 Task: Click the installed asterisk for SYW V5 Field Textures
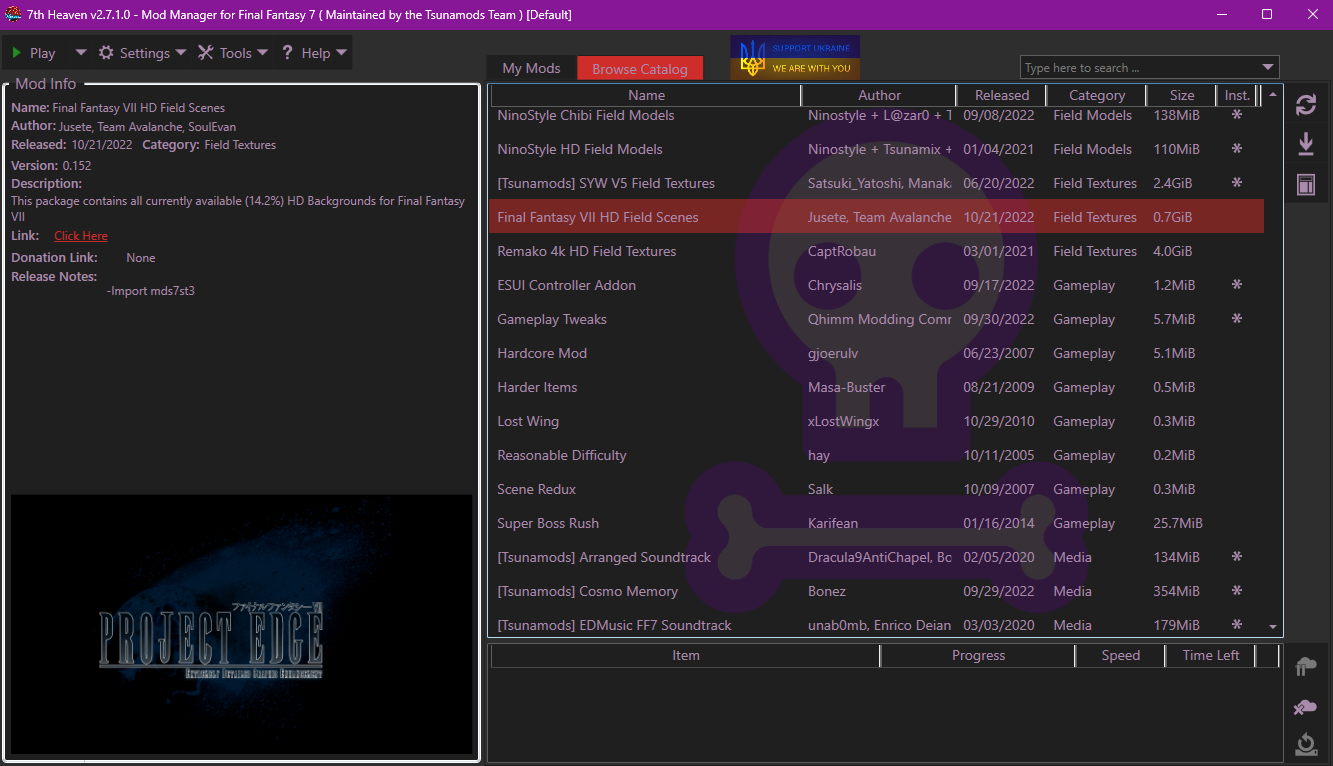(x=1237, y=183)
